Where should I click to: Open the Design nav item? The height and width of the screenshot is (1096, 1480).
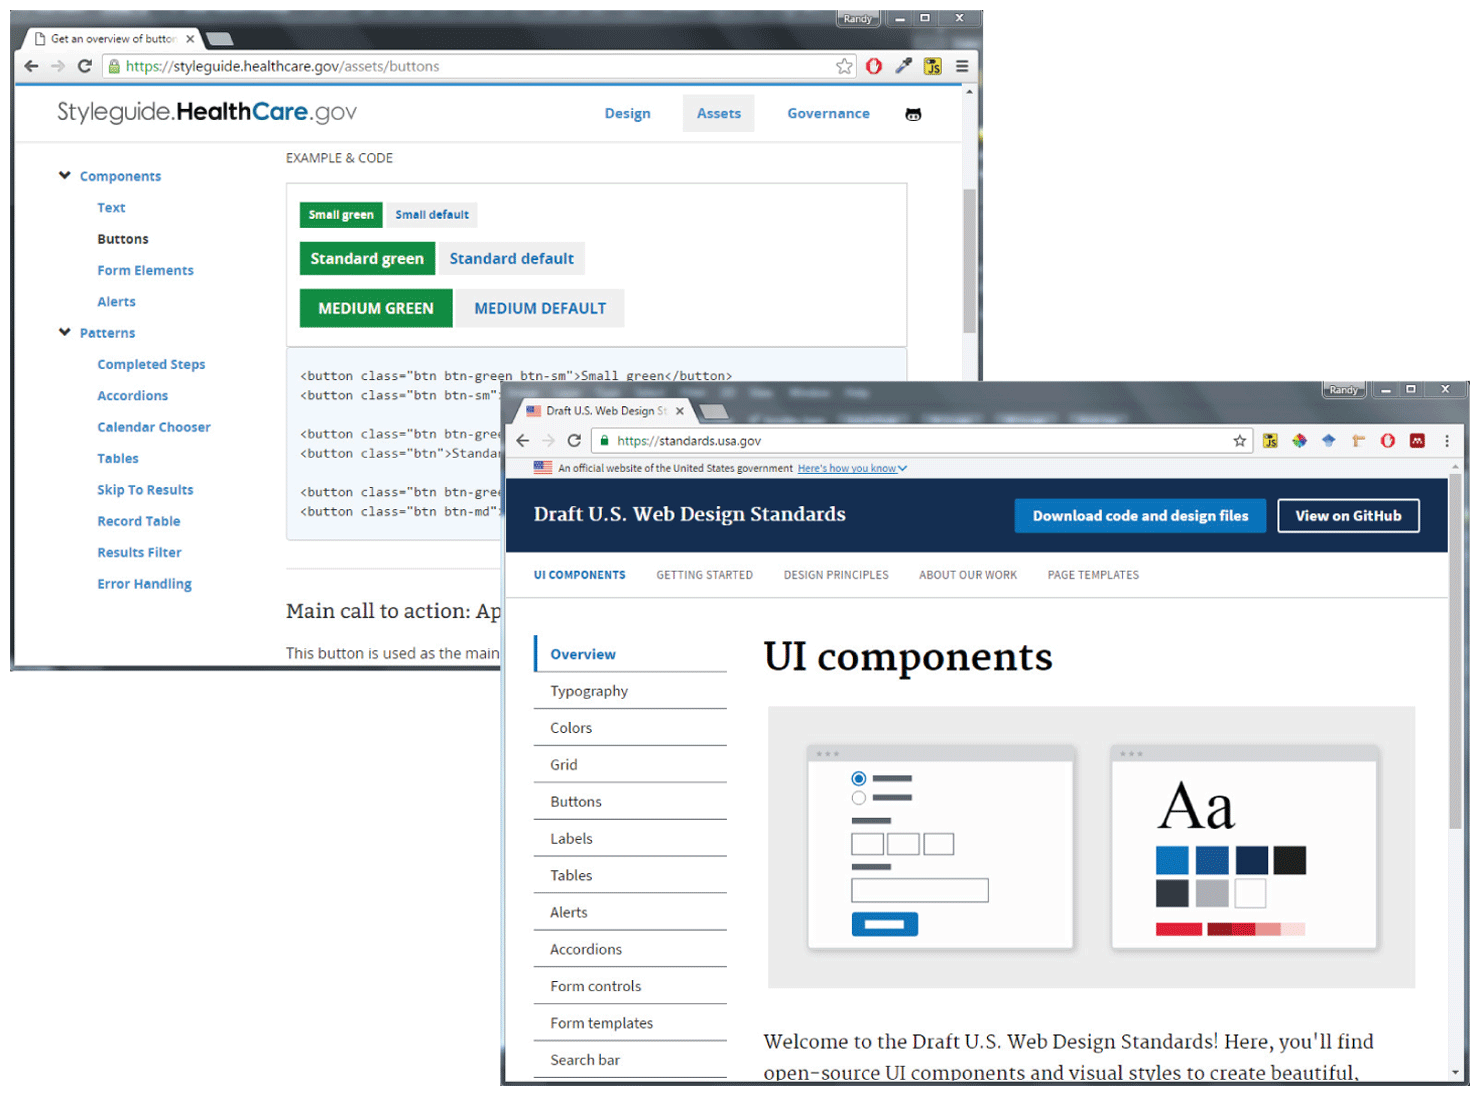tap(627, 114)
